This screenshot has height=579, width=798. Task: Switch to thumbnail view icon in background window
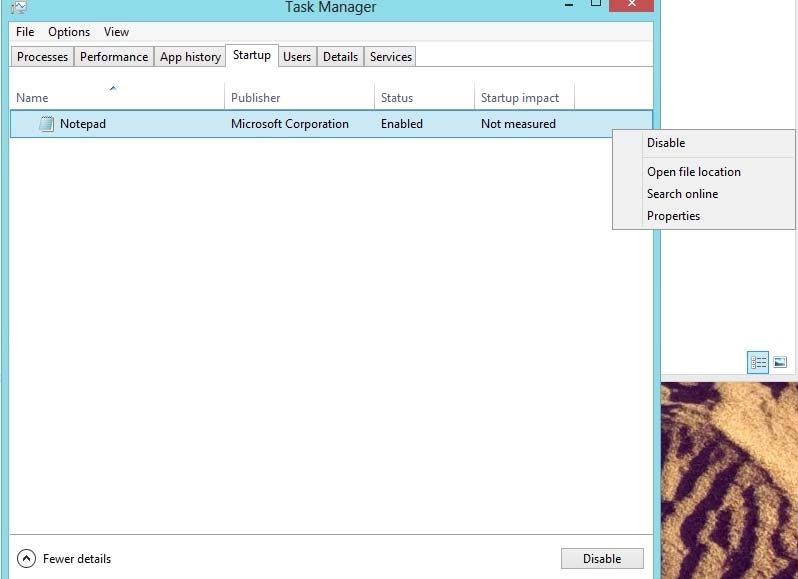780,362
